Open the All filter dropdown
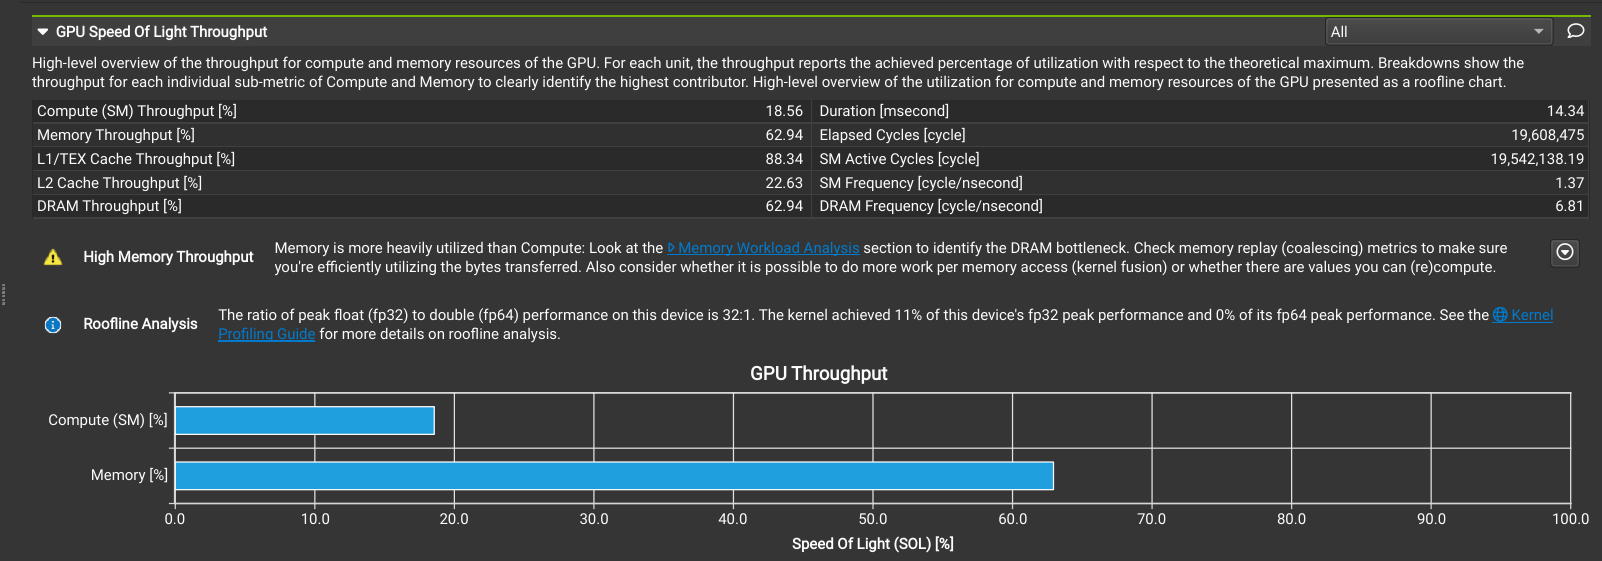1602x561 pixels. click(x=1438, y=32)
